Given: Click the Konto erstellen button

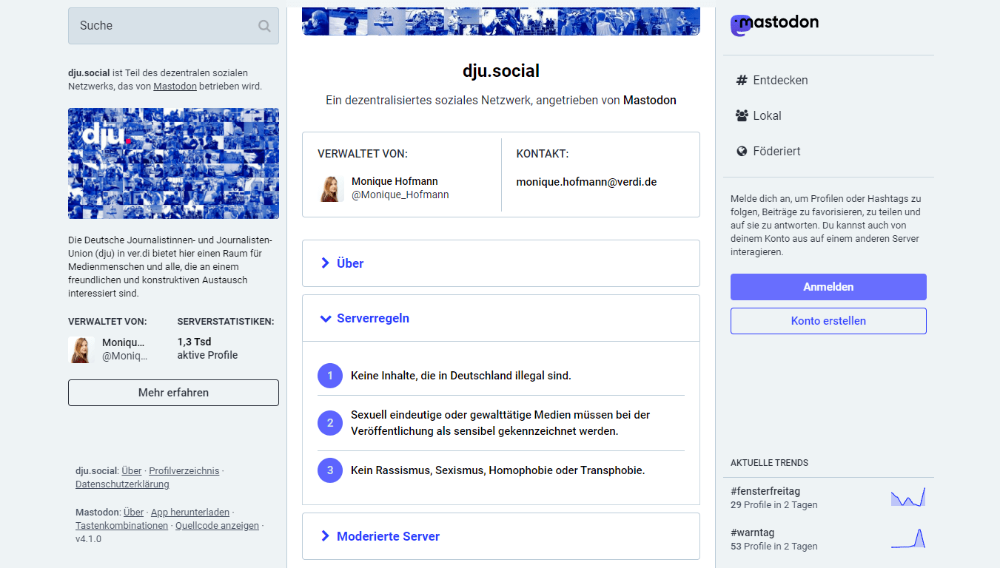Looking at the screenshot, I should [828, 321].
